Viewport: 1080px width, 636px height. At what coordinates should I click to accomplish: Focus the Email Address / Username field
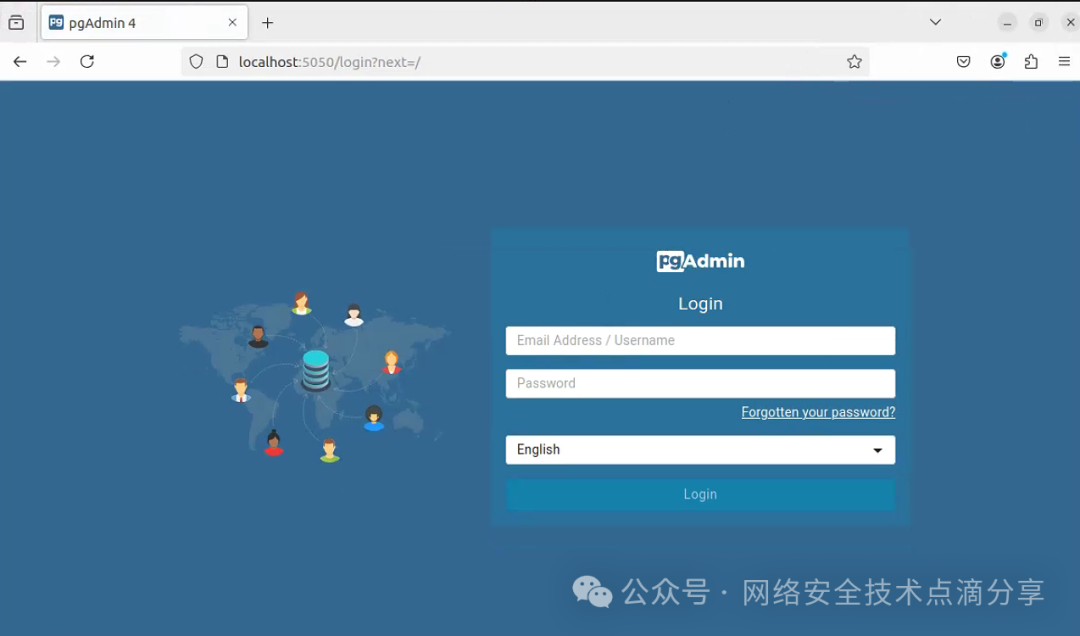point(700,340)
